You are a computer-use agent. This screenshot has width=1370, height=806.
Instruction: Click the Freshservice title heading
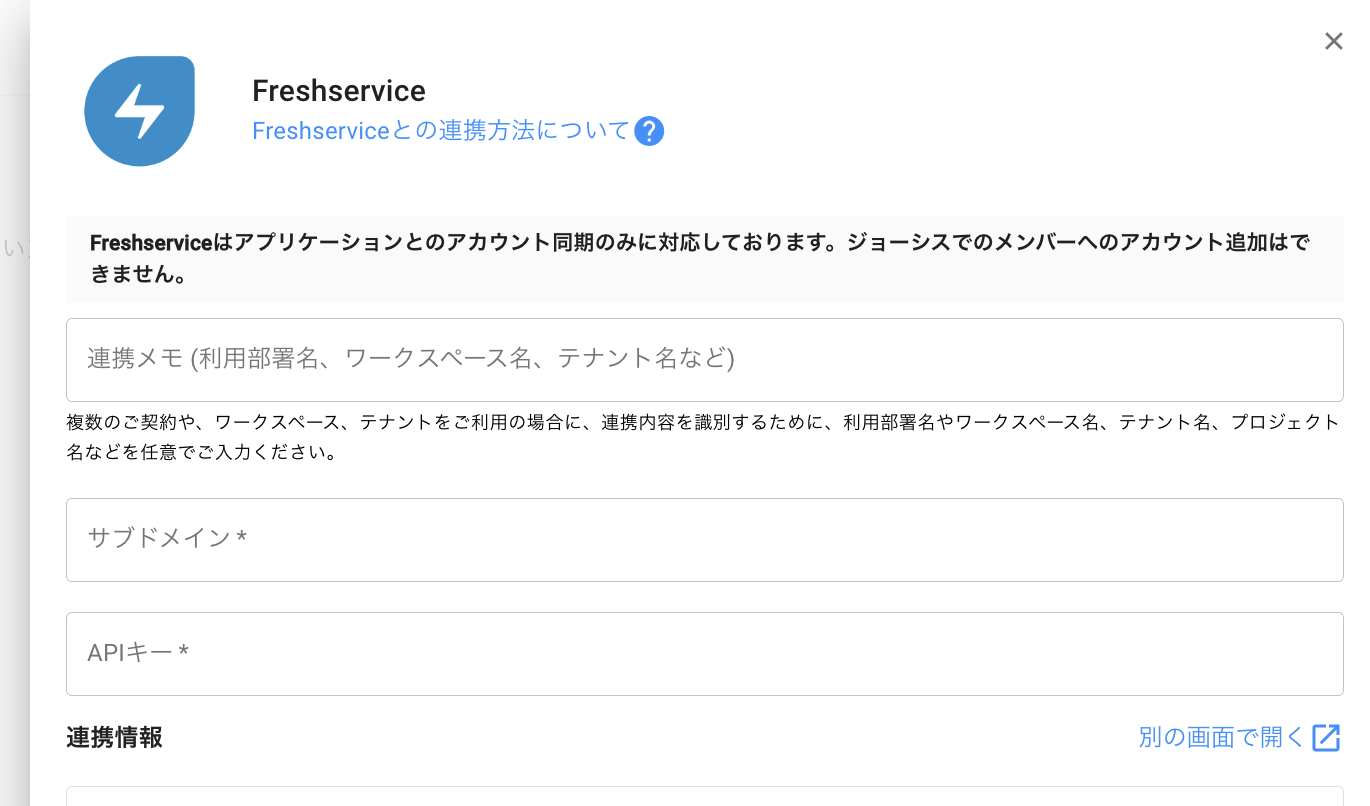click(339, 91)
